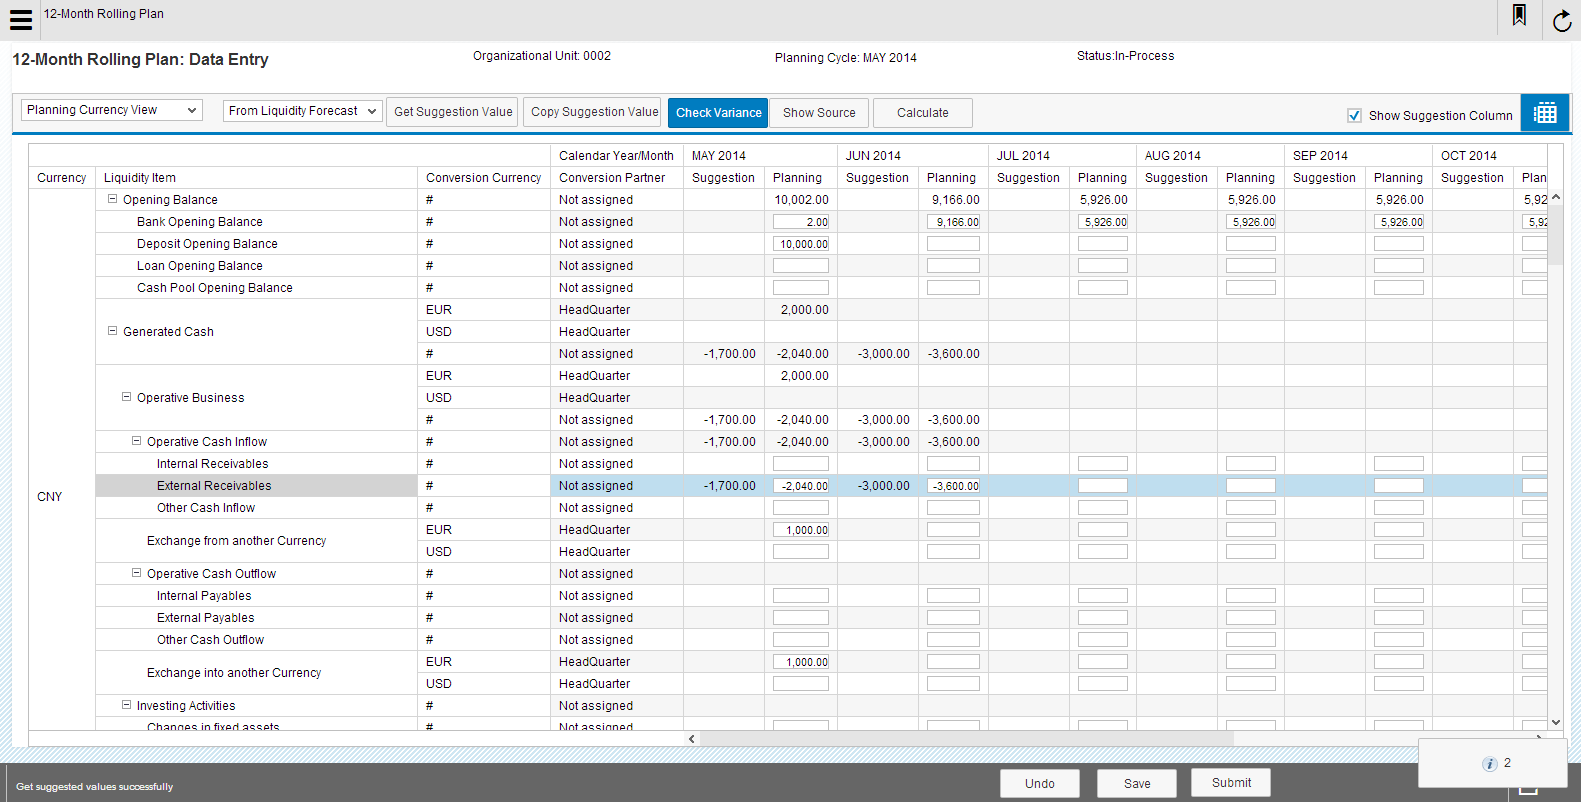Click the Currency column header
1581x802 pixels.
click(62, 178)
